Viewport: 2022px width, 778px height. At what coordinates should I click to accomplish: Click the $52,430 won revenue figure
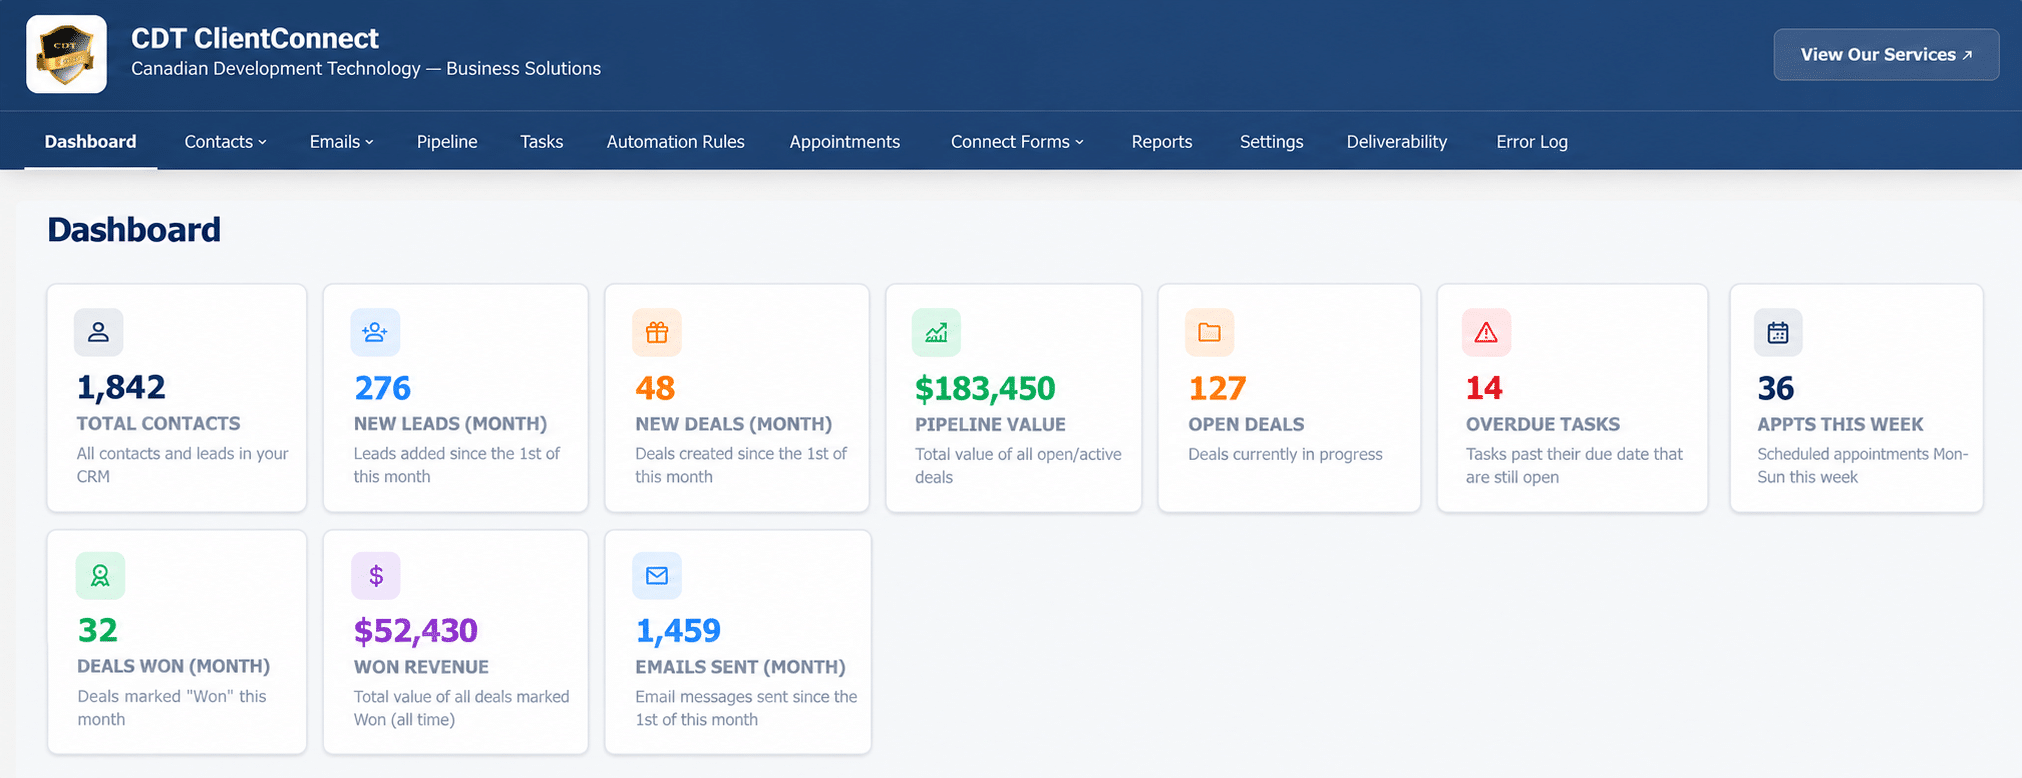[x=416, y=630]
